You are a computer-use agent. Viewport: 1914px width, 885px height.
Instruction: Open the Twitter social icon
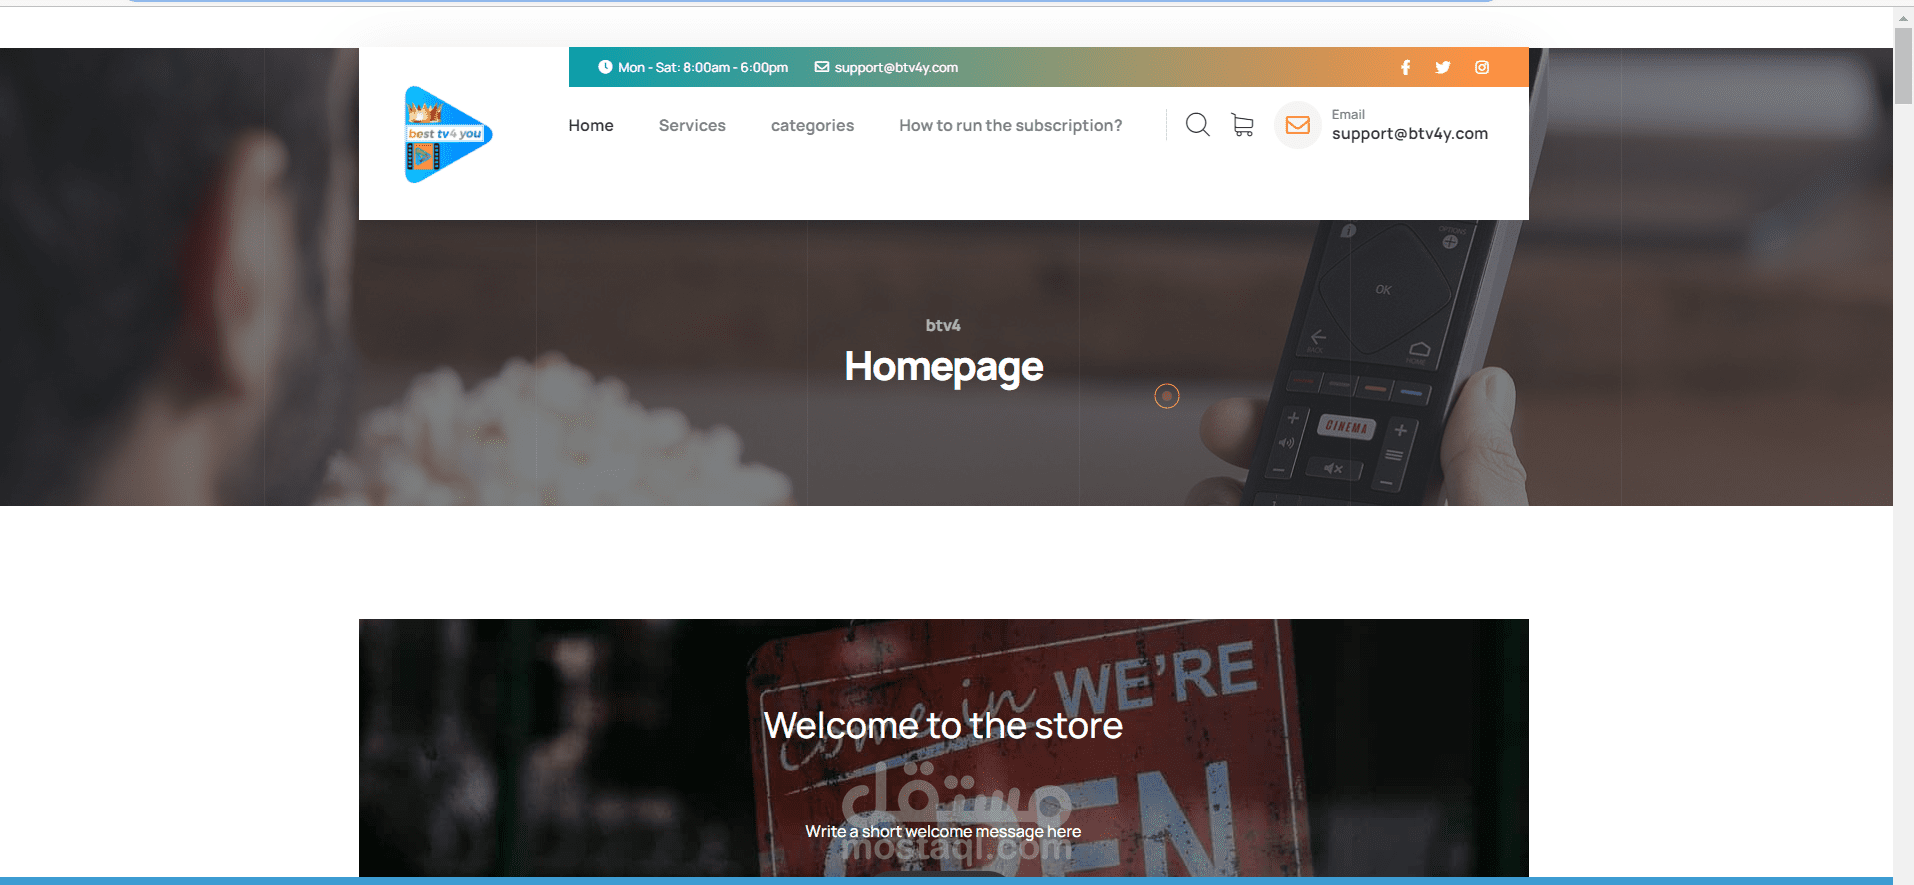pos(1443,67)
